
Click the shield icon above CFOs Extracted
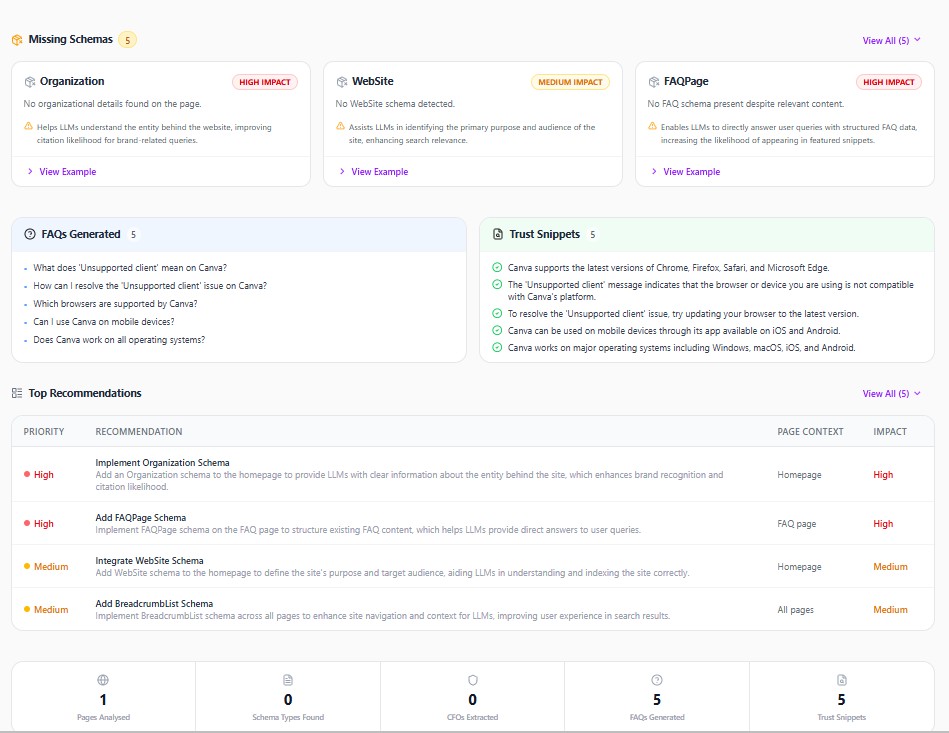coord(473,680)
